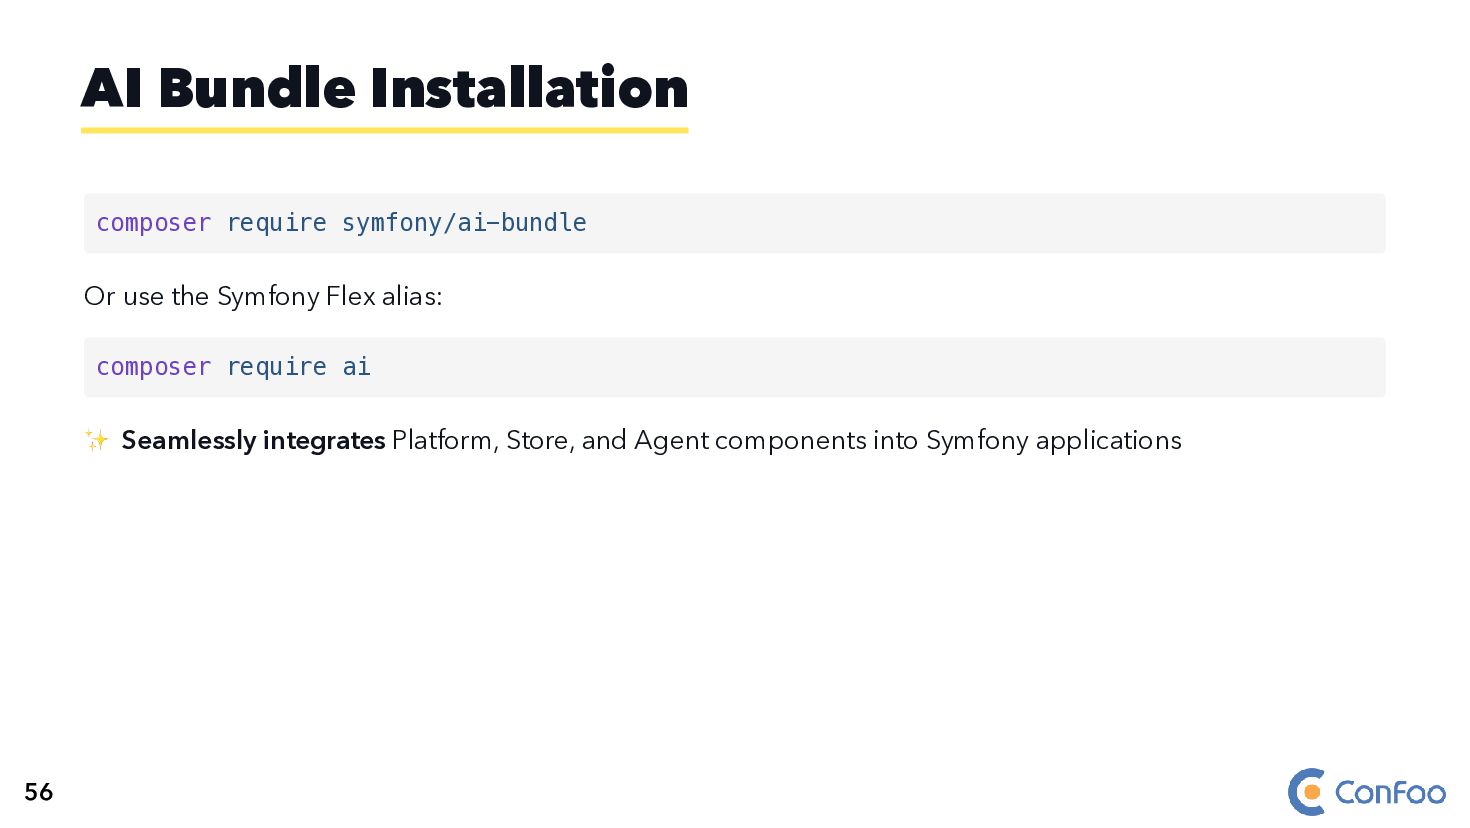This screenshot has width=1470, height=828.
Task: Click "composer" in the ai-bundle command
Action: pos(153,223)
